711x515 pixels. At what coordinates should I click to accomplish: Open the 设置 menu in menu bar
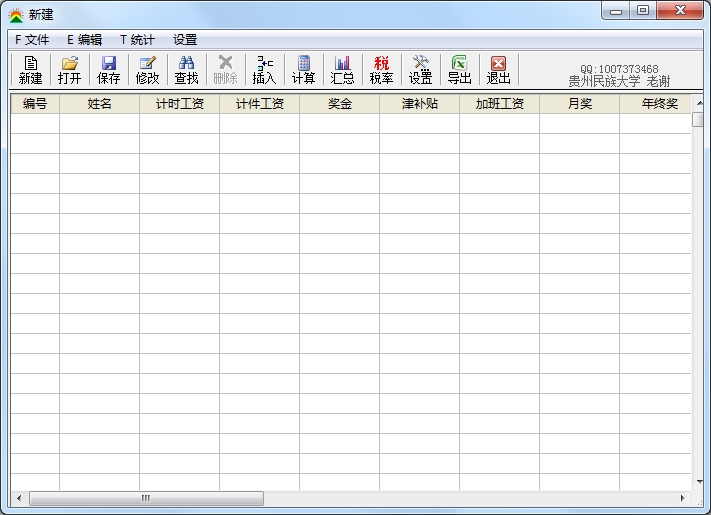185,40
